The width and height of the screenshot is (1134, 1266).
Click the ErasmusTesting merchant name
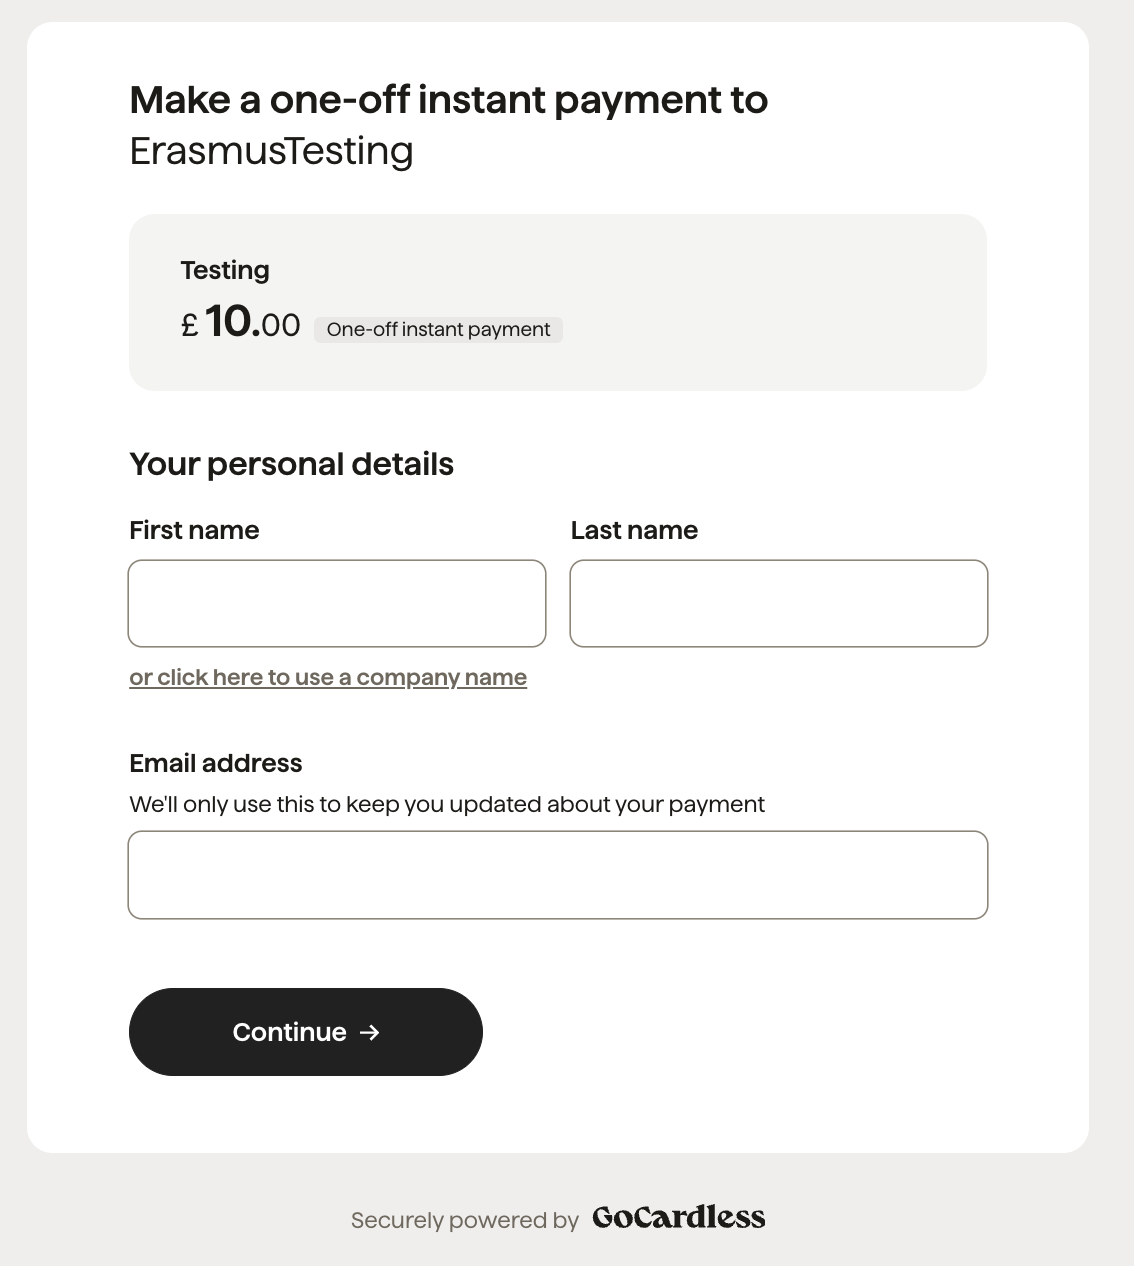272,151
